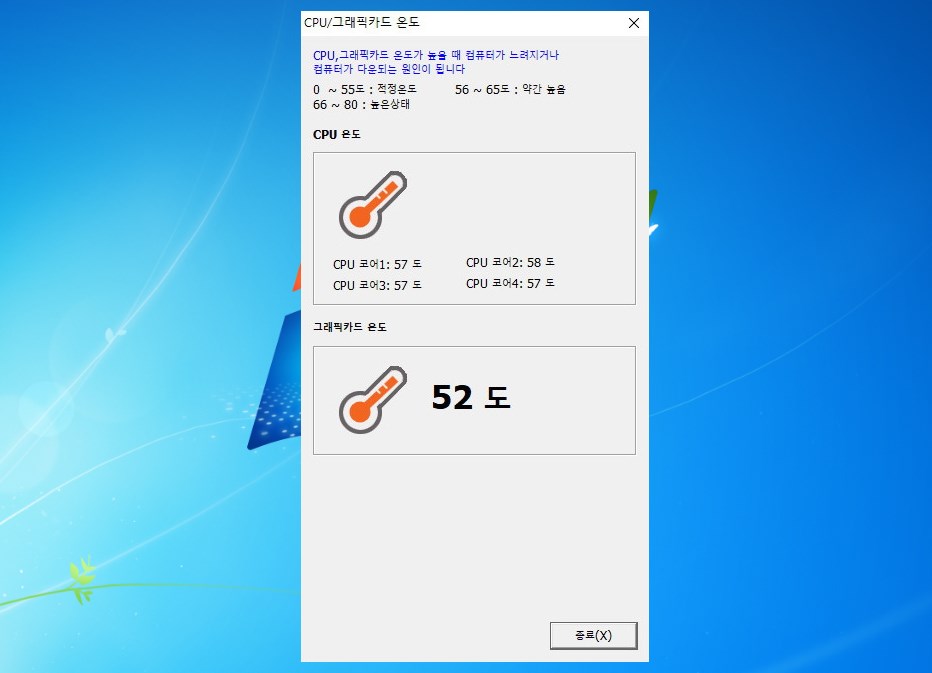Image resolution: width=932 pixels, height=673 pixels.
Task: Click the CPU temperature thermometer icon
Action: point(373,205)
